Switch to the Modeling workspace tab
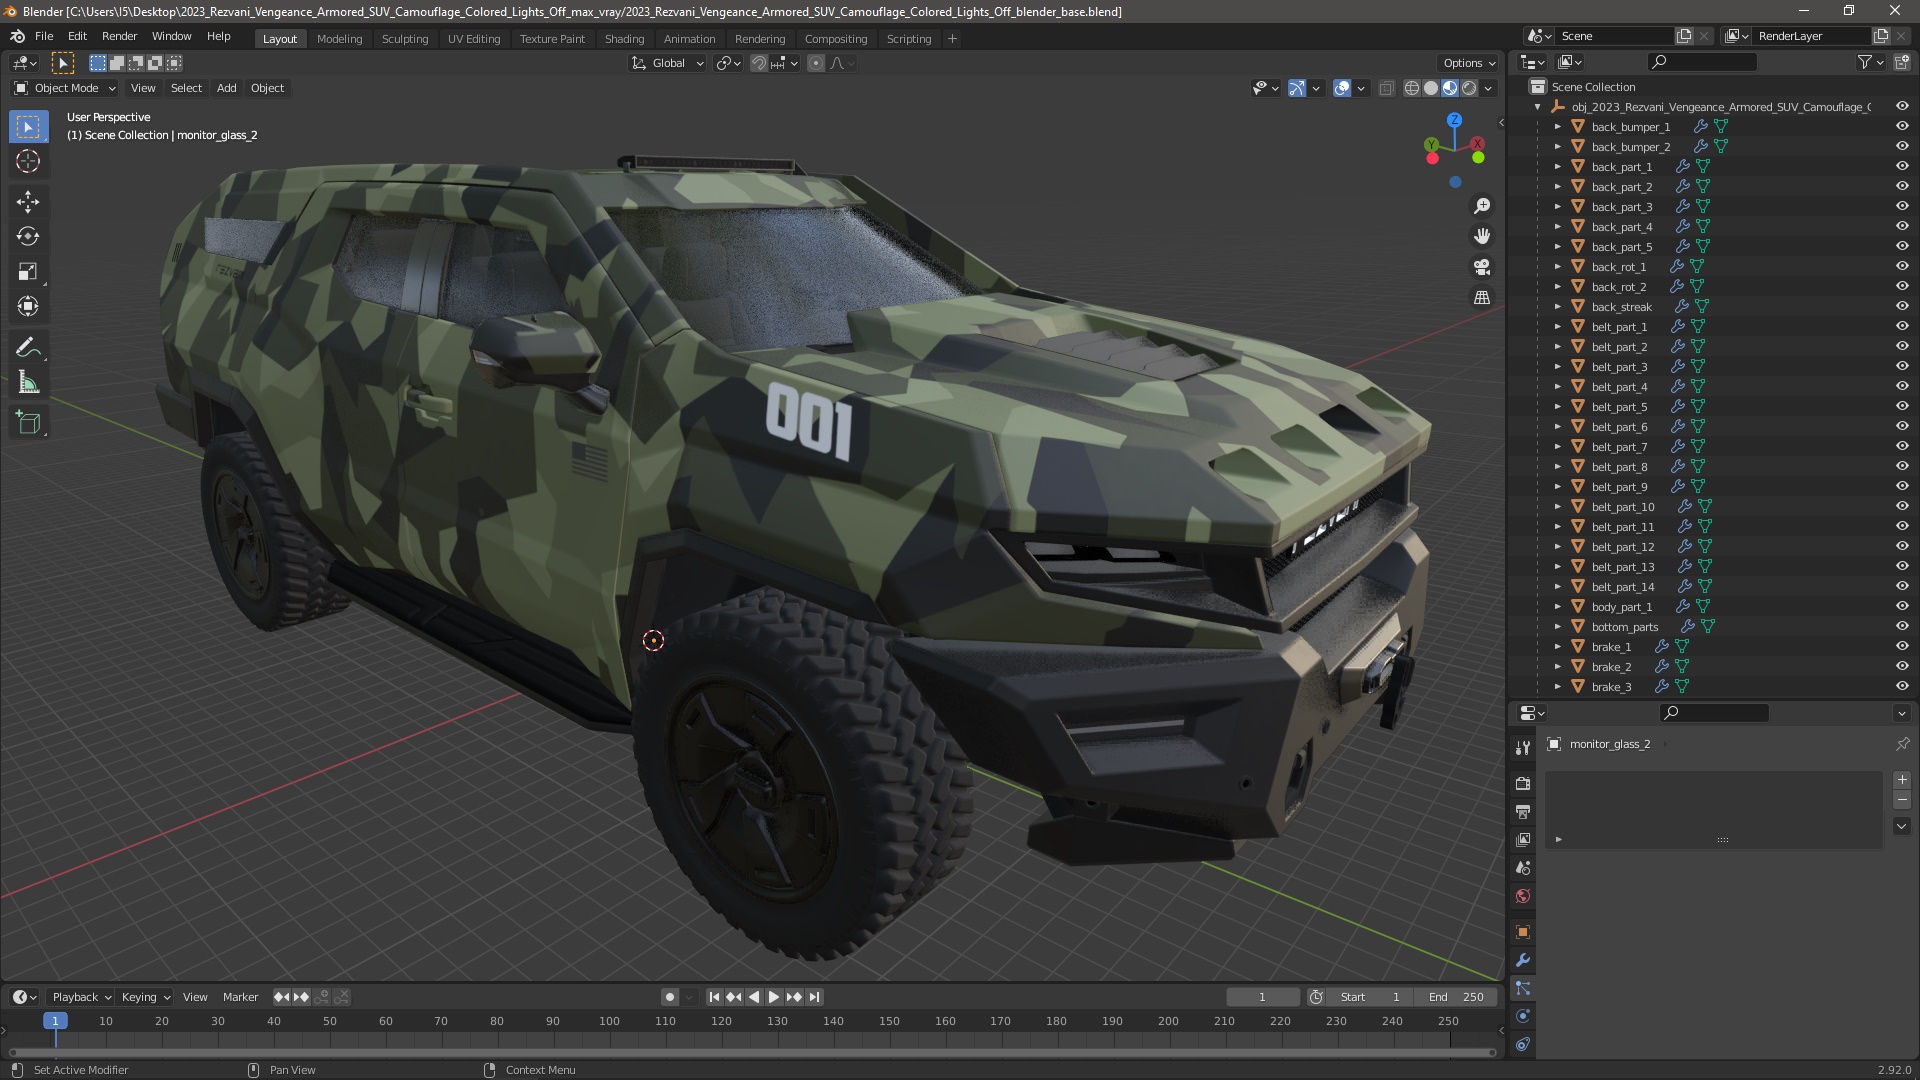This screenshot has height=1080, width=1920. [339, 39]
